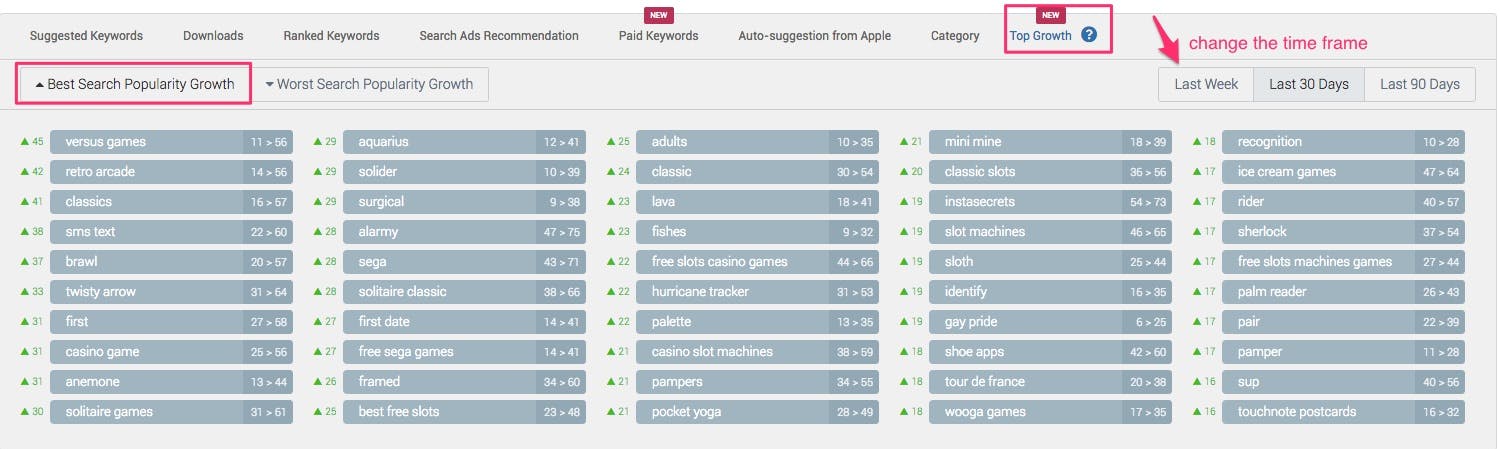Screen dimensions: 1500x449
Task: Switch time frame to Last 30 Days
Action: [1309, 84]
